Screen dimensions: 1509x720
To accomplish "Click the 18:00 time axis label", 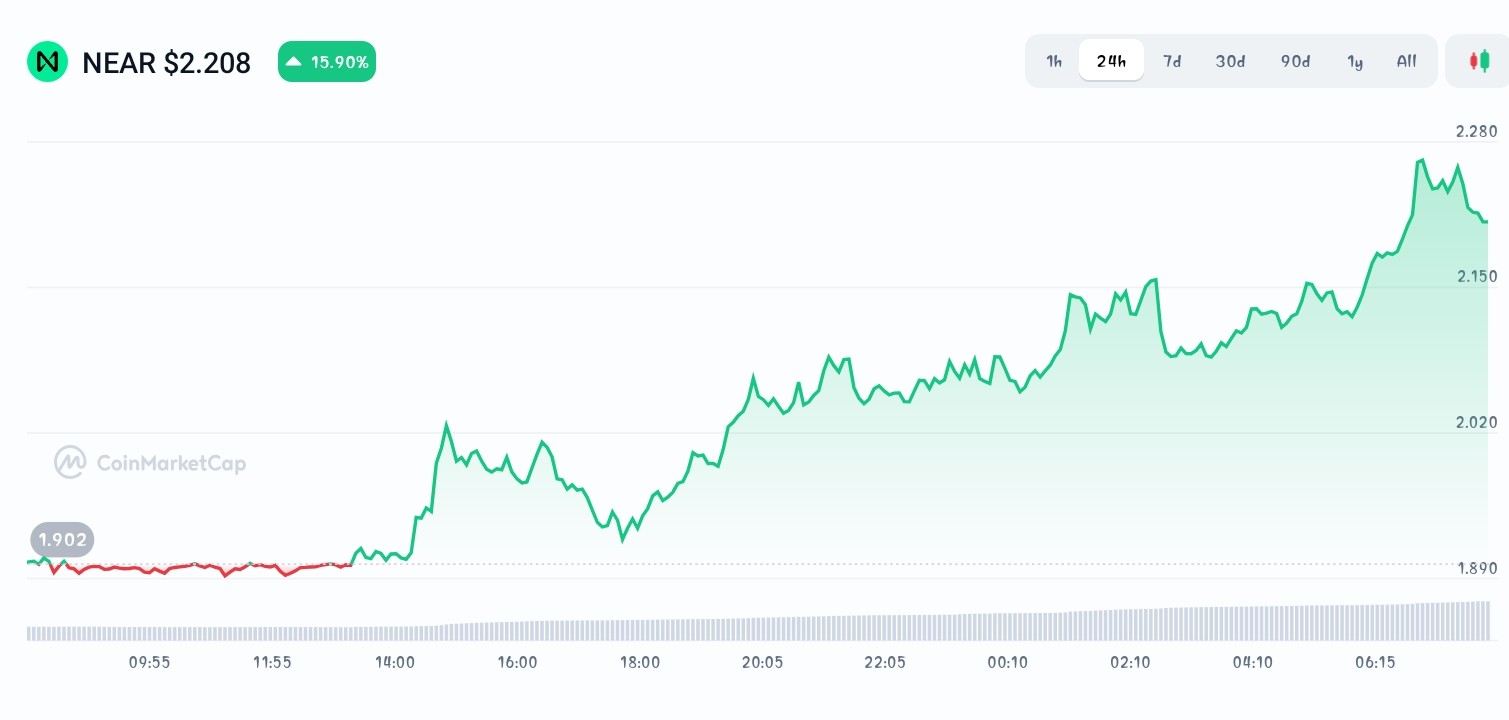I will pos(640,662).
